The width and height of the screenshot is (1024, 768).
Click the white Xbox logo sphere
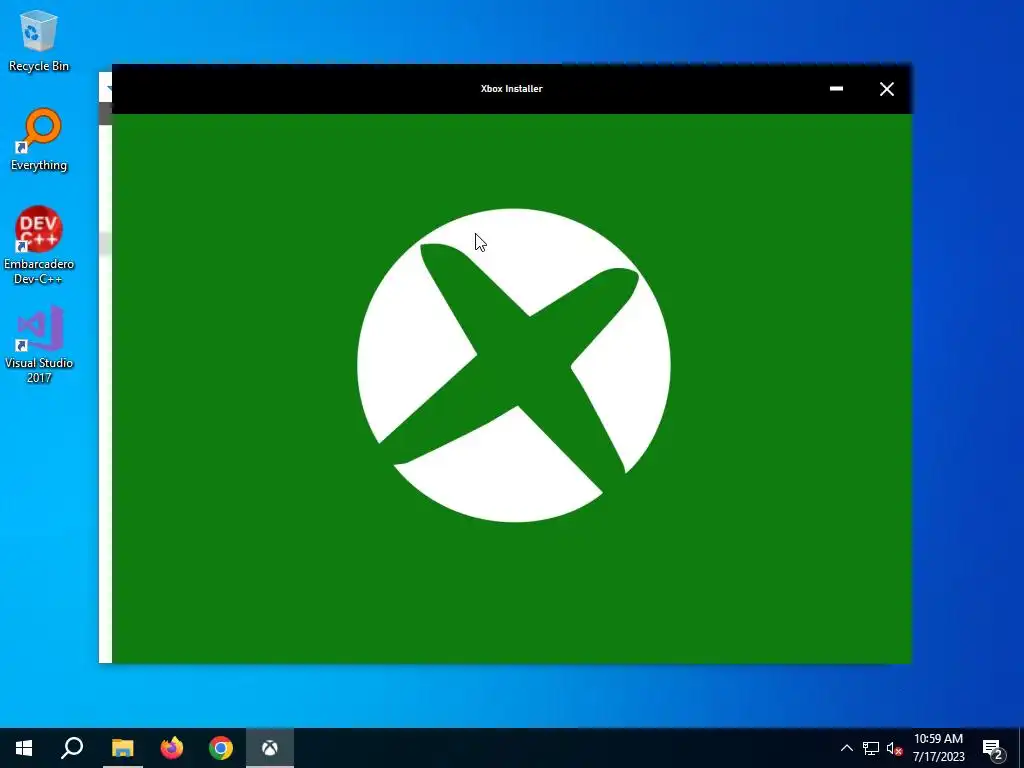tap(513, 365)
